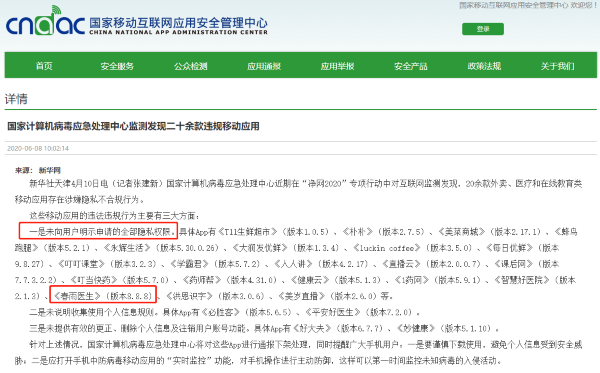Viewport: 600px width, 373px height.
Task: Open the 应用通报 menu item
Action: (x=264, y=66)
